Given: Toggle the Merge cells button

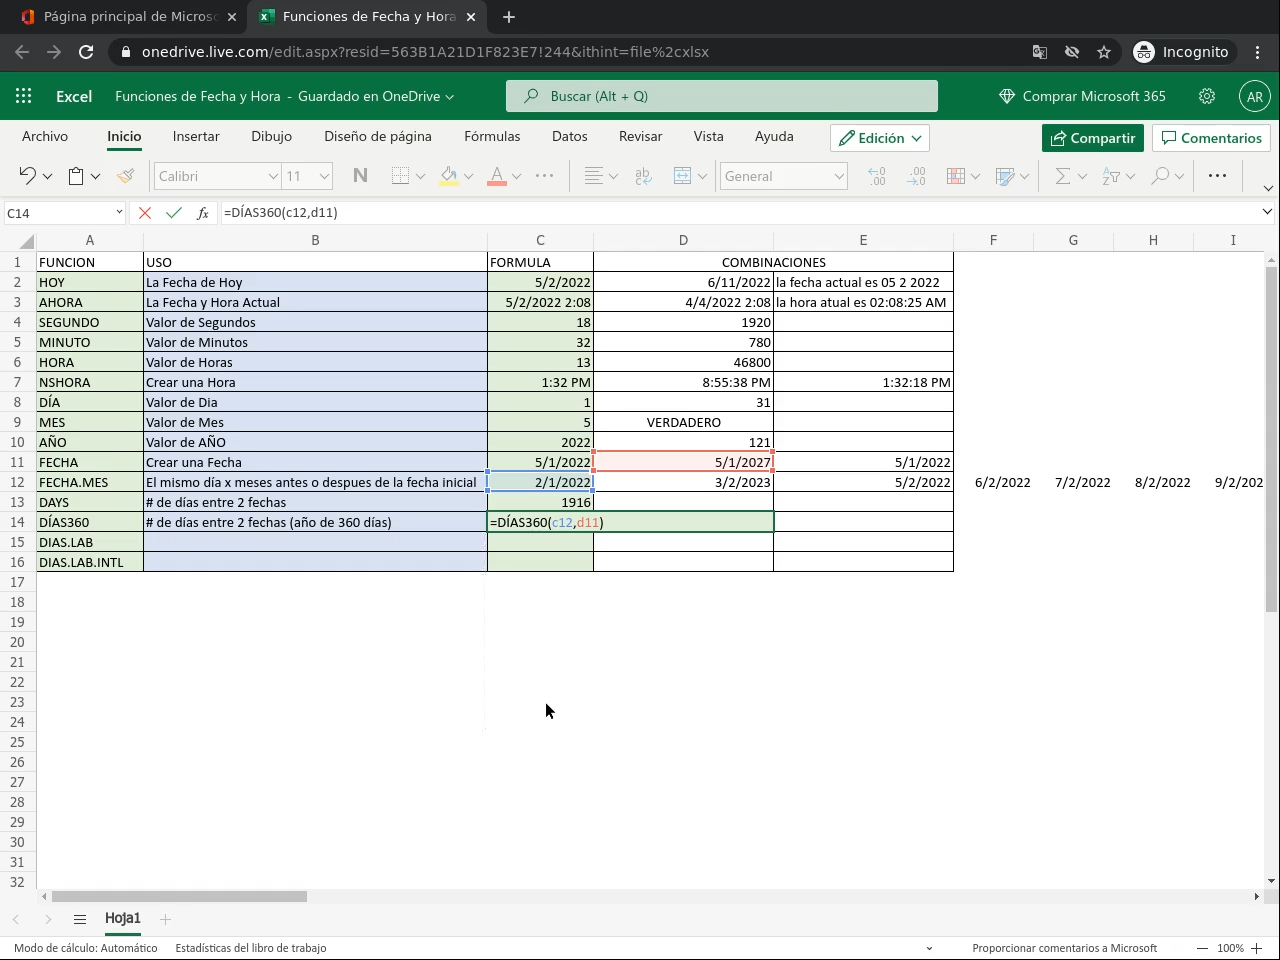Looking at the screenshot, I should pos(683,176).
